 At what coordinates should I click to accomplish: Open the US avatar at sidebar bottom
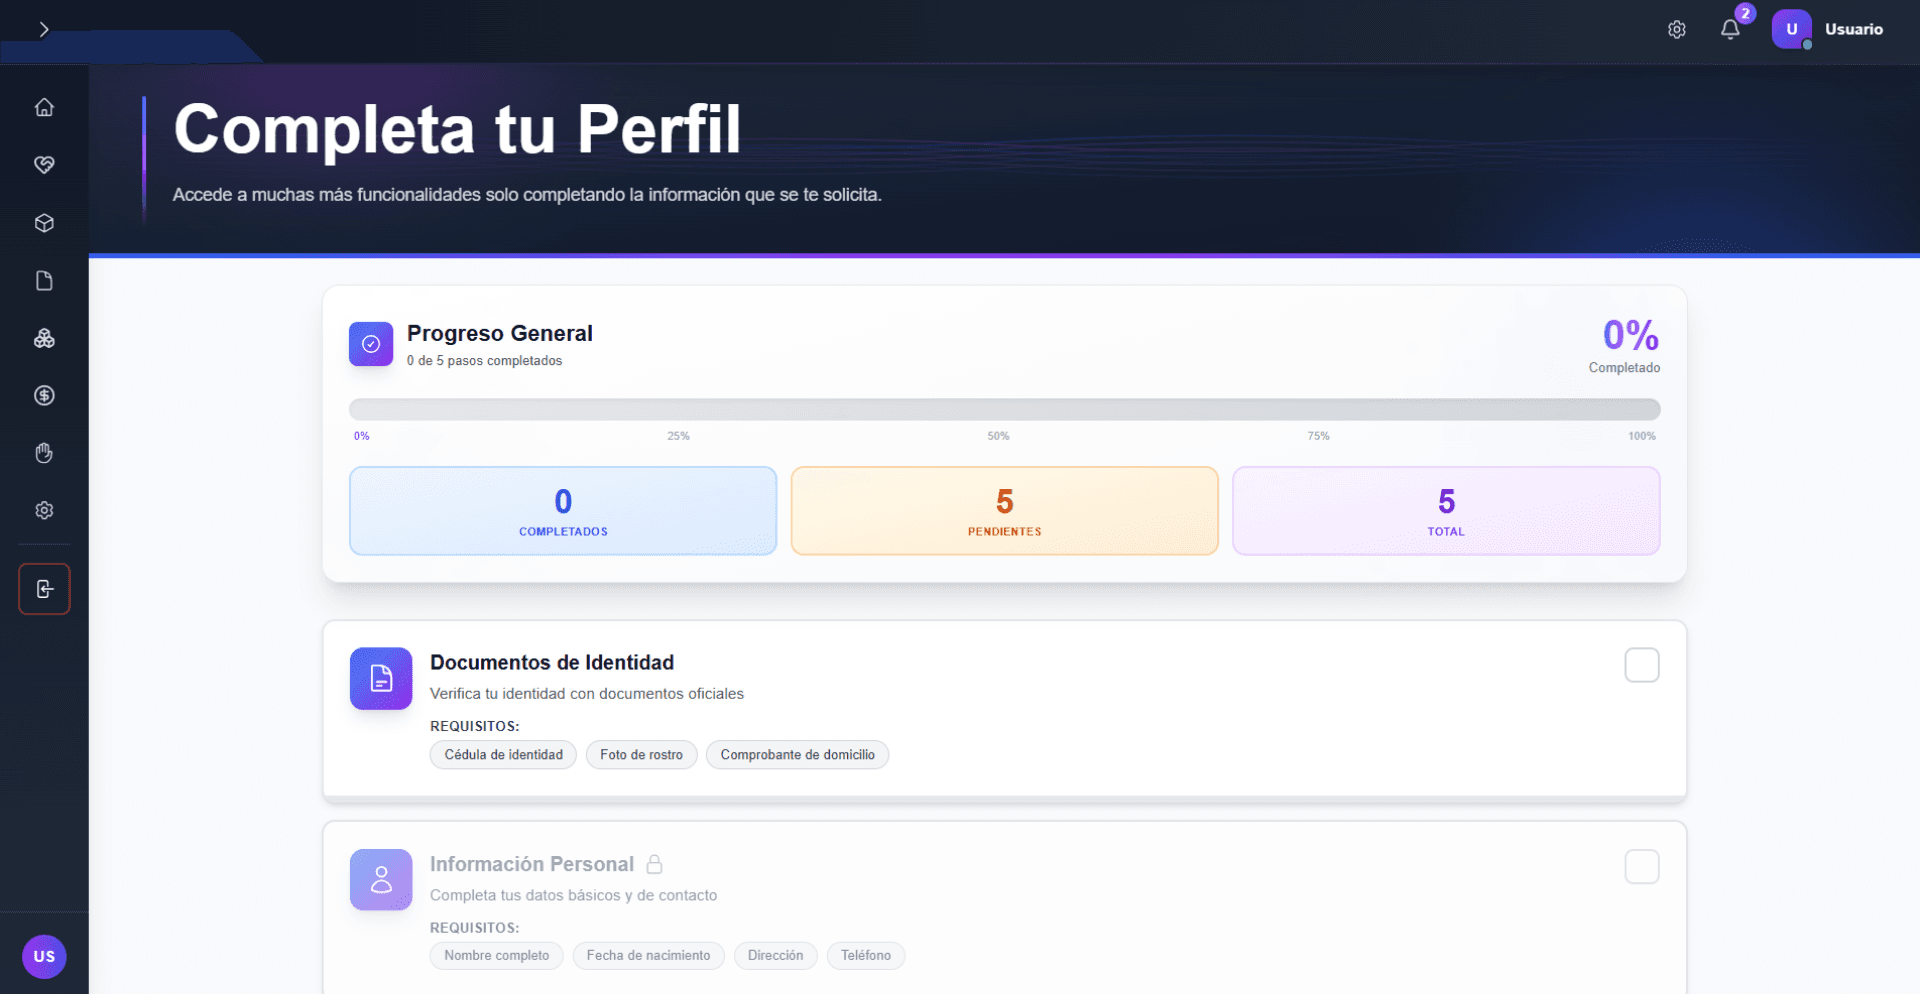[44, 957]
